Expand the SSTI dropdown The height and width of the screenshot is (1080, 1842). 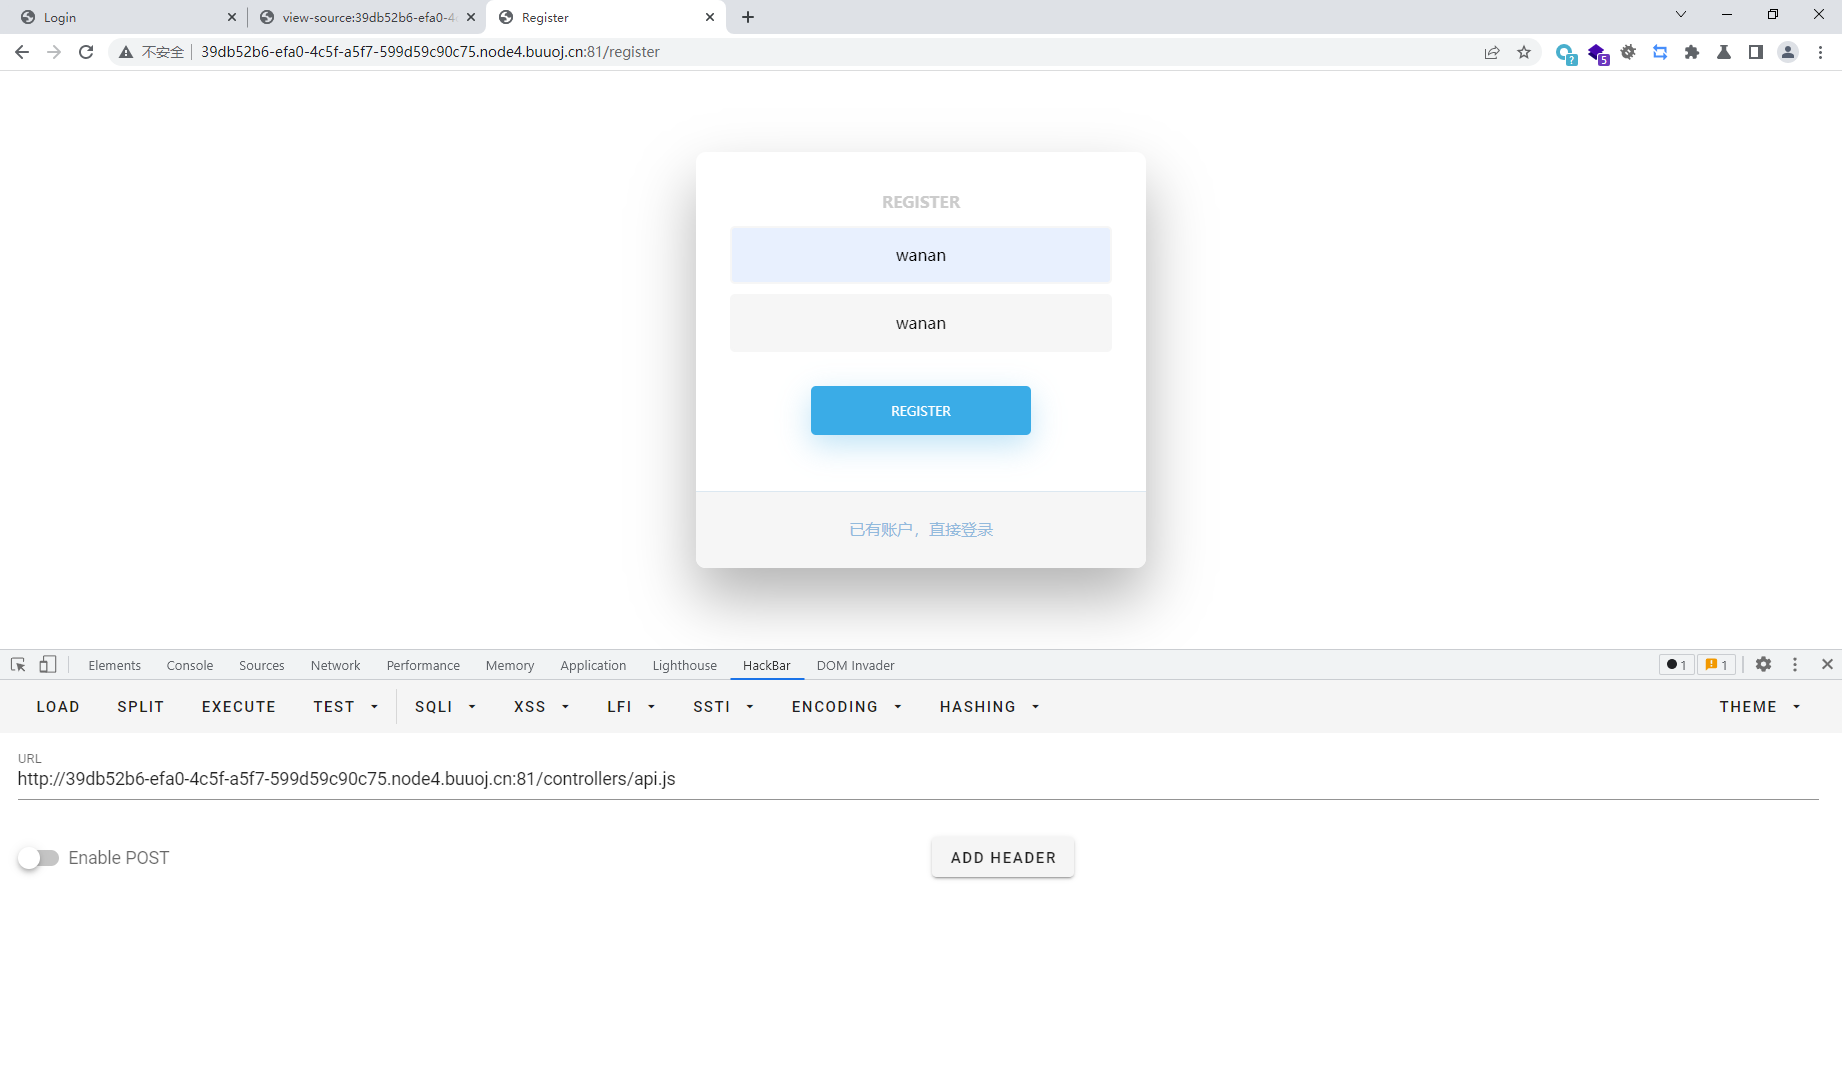click(x=723, y=707)
